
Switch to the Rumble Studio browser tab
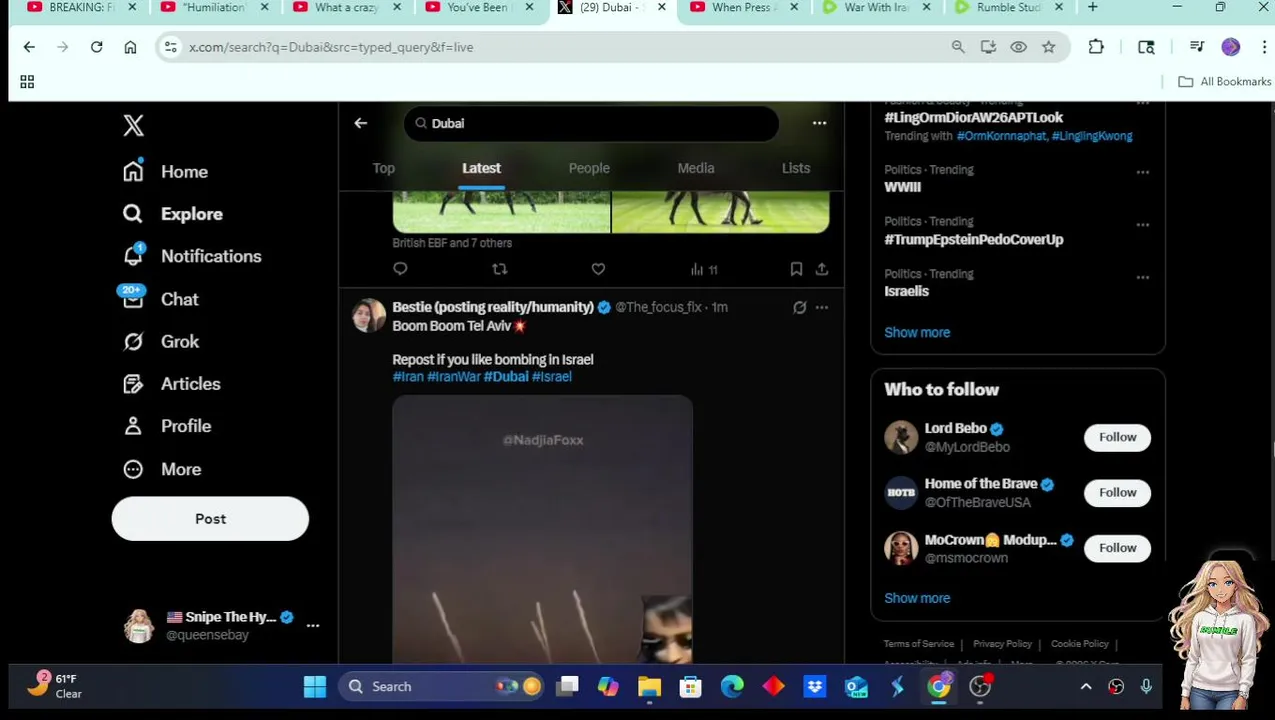pos(1008,7)
